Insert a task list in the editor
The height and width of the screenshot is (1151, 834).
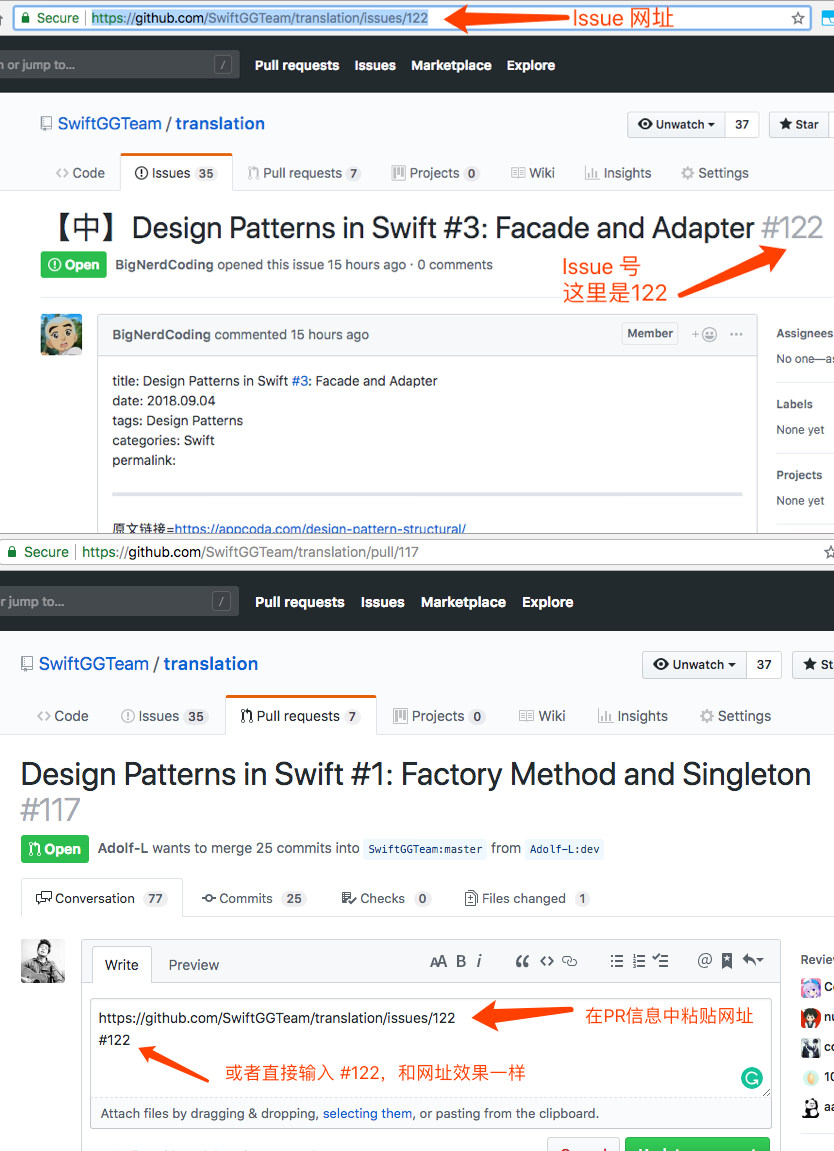pyautogui.click(x=661, y=961)
